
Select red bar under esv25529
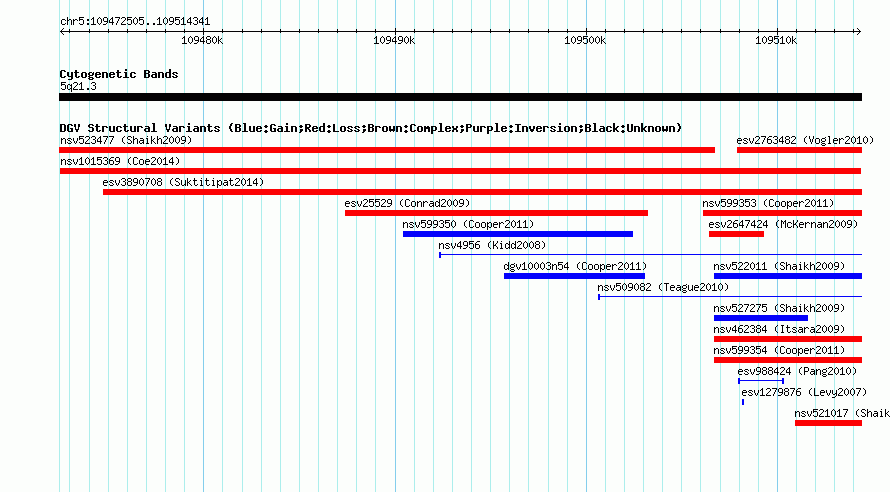[496, 213]
